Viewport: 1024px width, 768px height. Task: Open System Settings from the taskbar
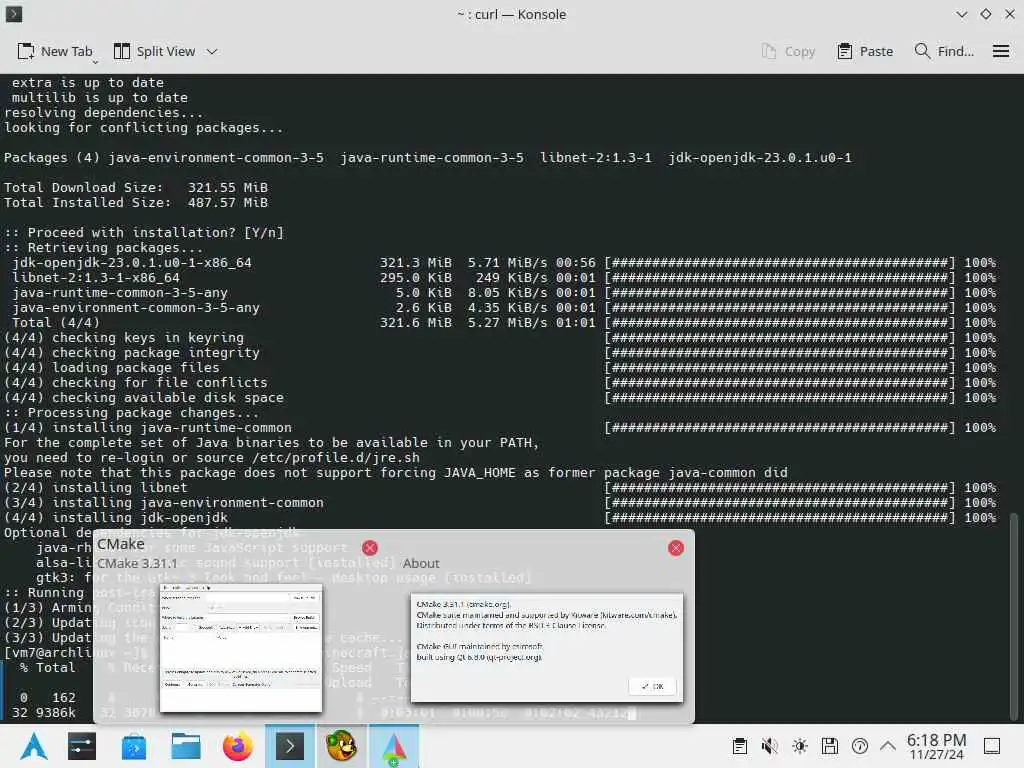(82, 746)
